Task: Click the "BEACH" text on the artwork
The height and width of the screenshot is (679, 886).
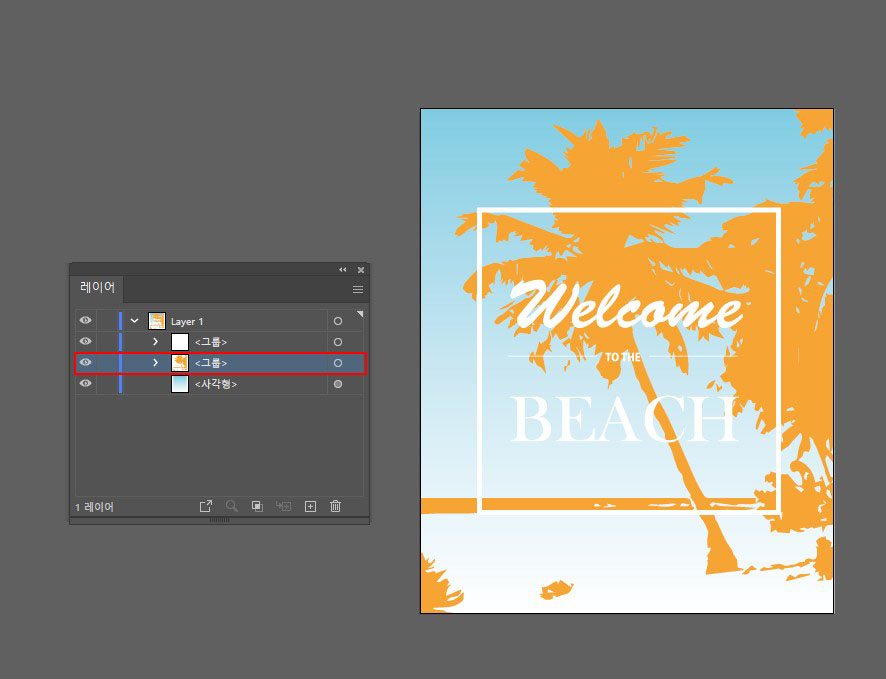Action: 624,419
